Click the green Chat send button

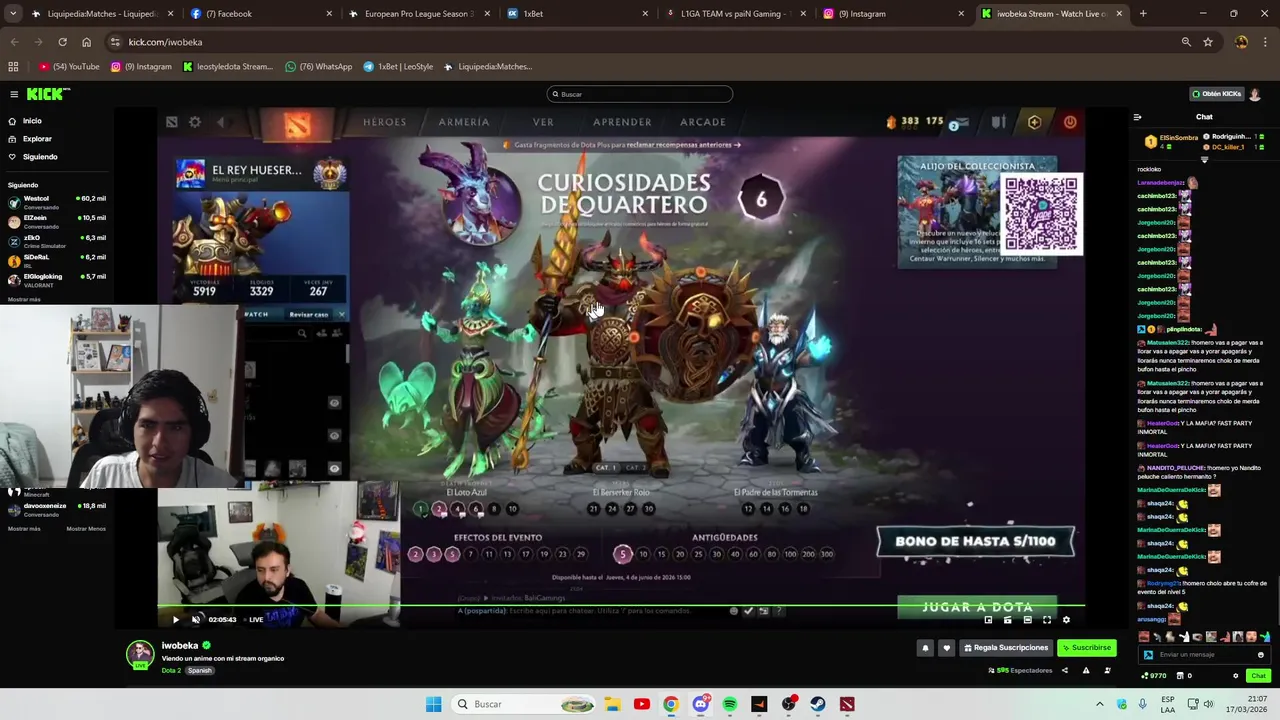(1258, 676)
